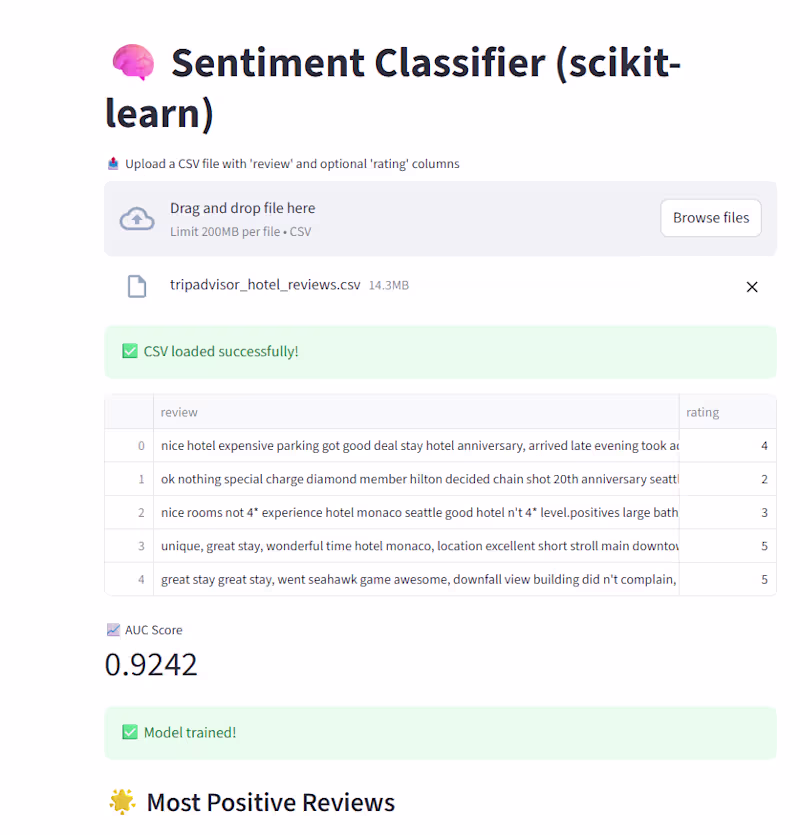Click the green checkmark in Model trained message
The height and width of the screenshot is (835, 800).
pos(130,732)
